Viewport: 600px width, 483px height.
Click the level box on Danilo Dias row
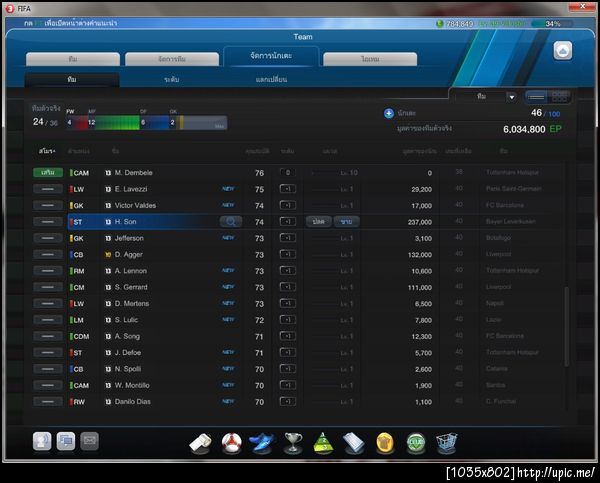click(288, 401)
